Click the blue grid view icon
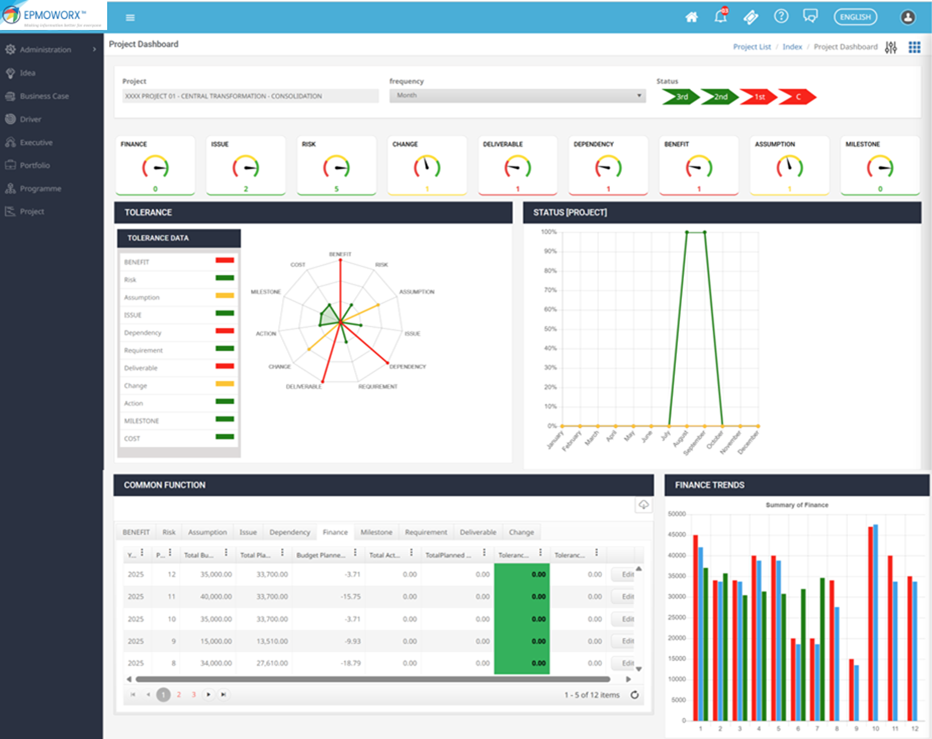This screenshot has height=739, width=932. coord(914,47)
